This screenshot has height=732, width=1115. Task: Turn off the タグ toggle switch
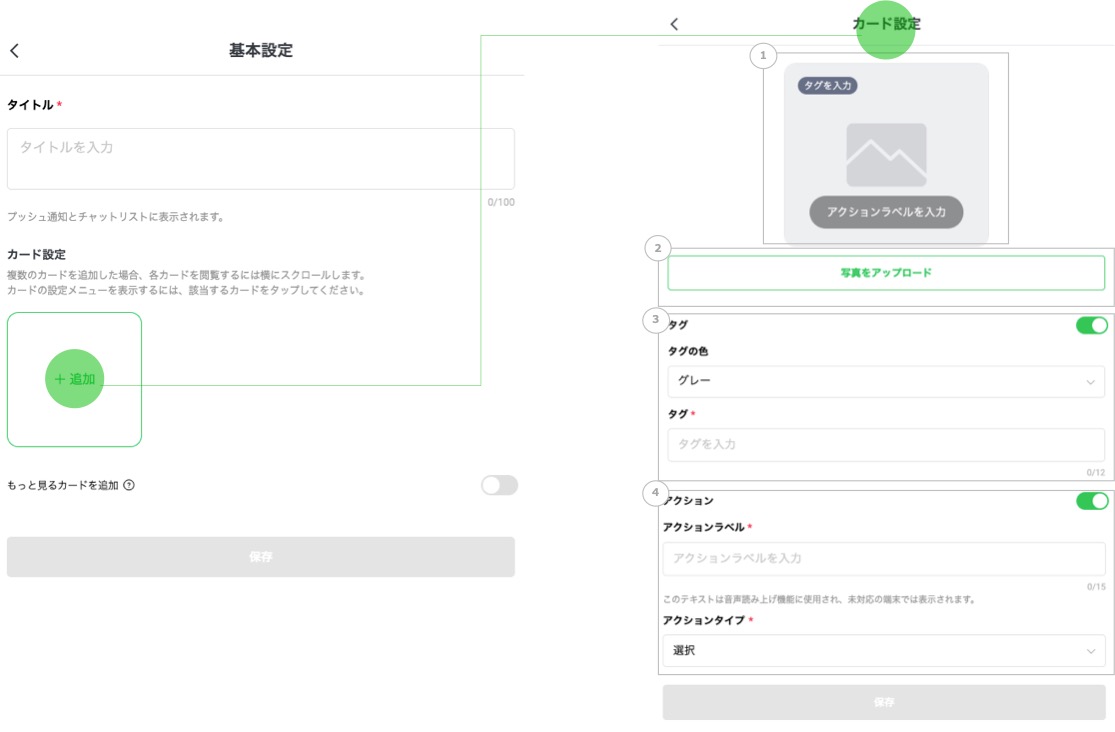pyautogui.click(x=1091, y=325)
